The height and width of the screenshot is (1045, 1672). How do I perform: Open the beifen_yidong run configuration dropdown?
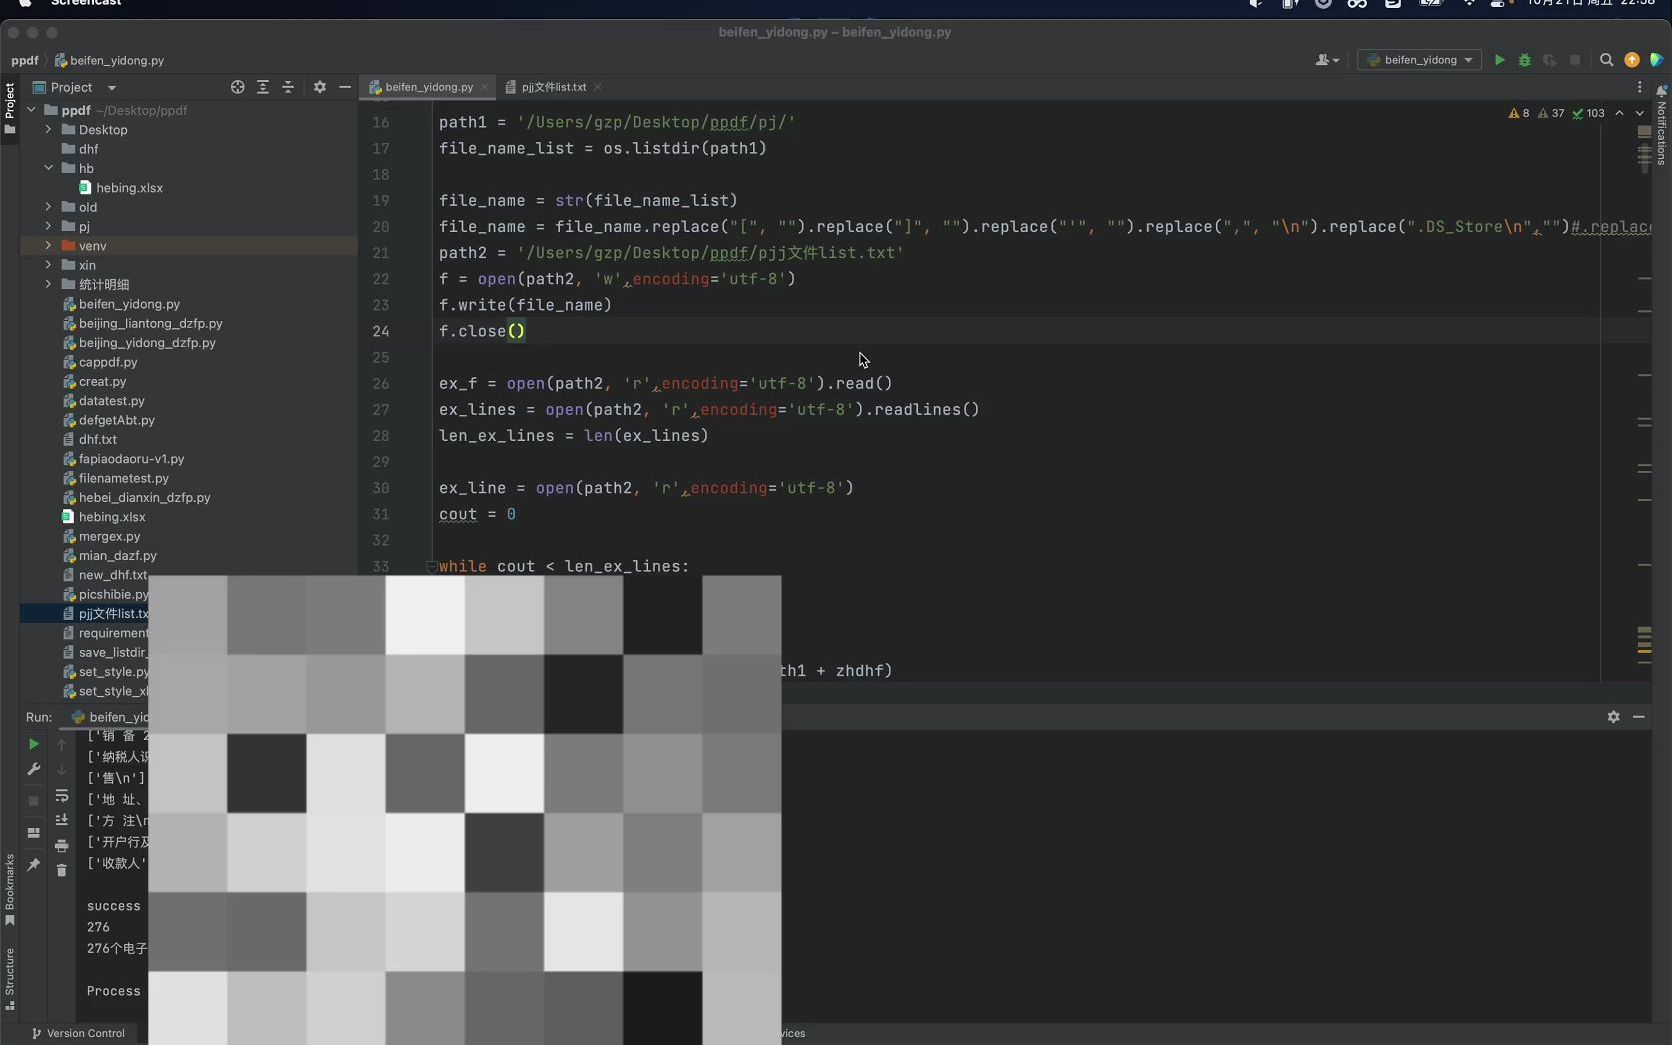(x=1419, y=60)
